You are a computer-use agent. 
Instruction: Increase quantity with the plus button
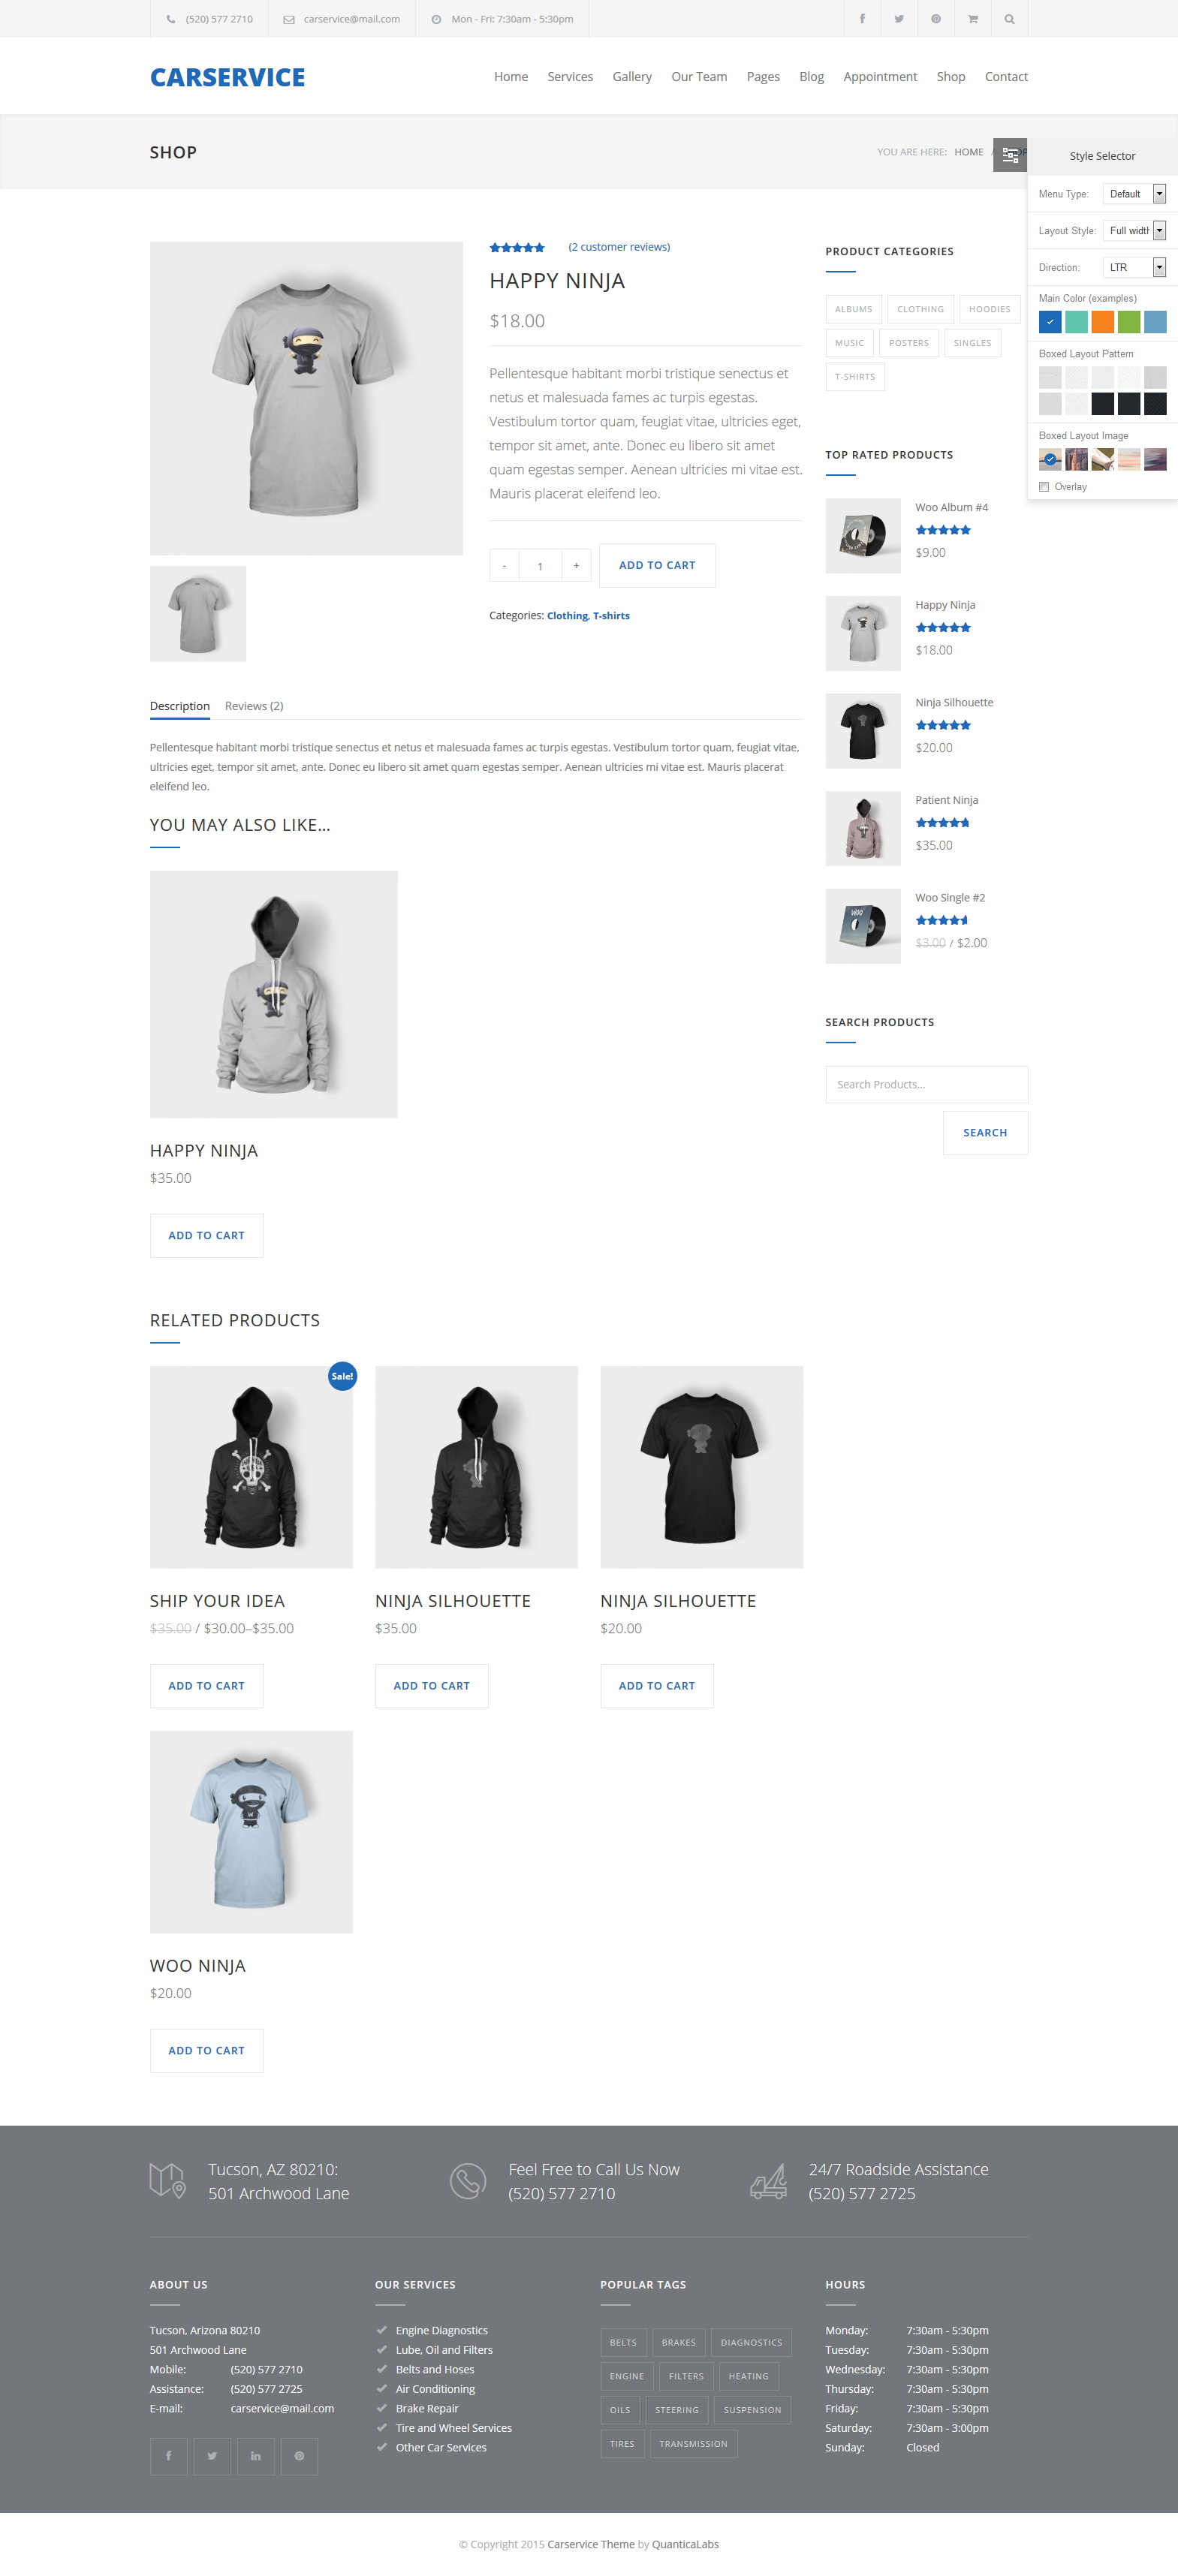click(x=576, y=565)
